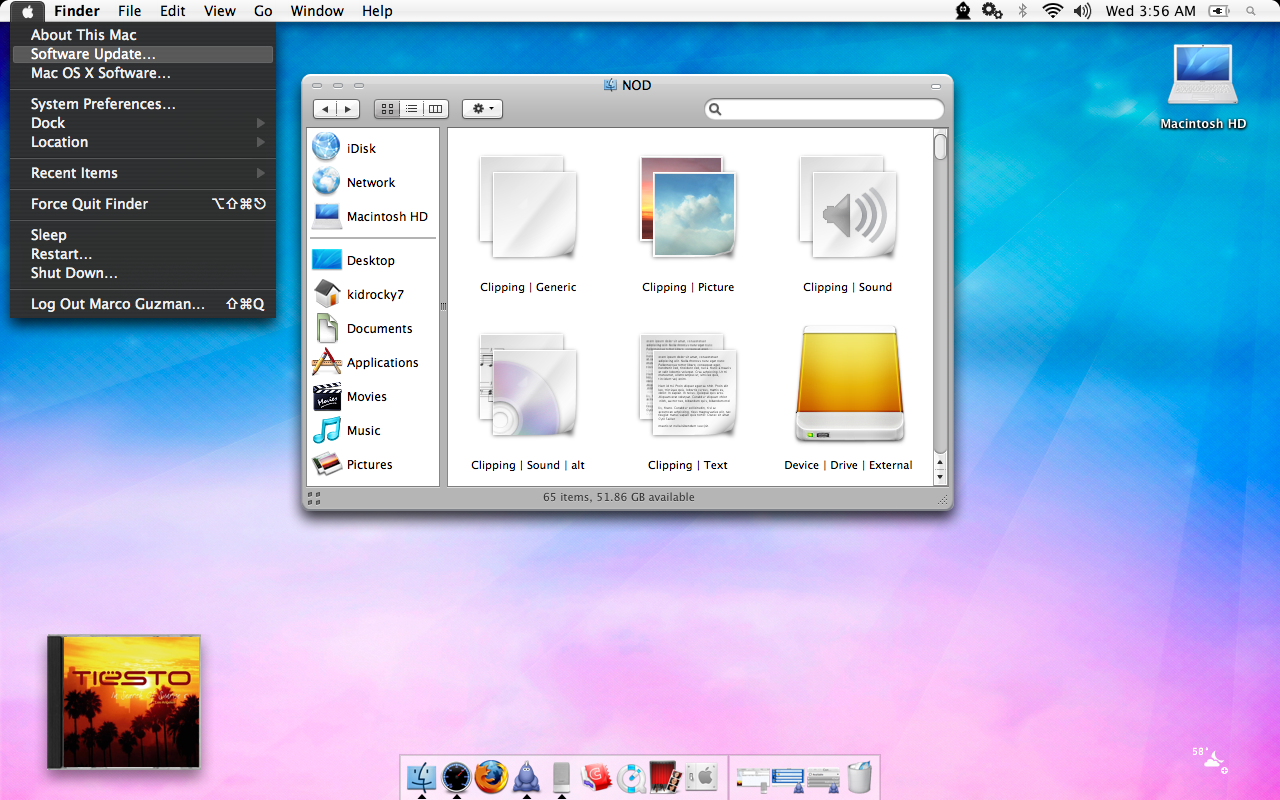Open the File menu
This screenshot has width=1280, height=800.
pyautogui.click(x=129, y=11)
